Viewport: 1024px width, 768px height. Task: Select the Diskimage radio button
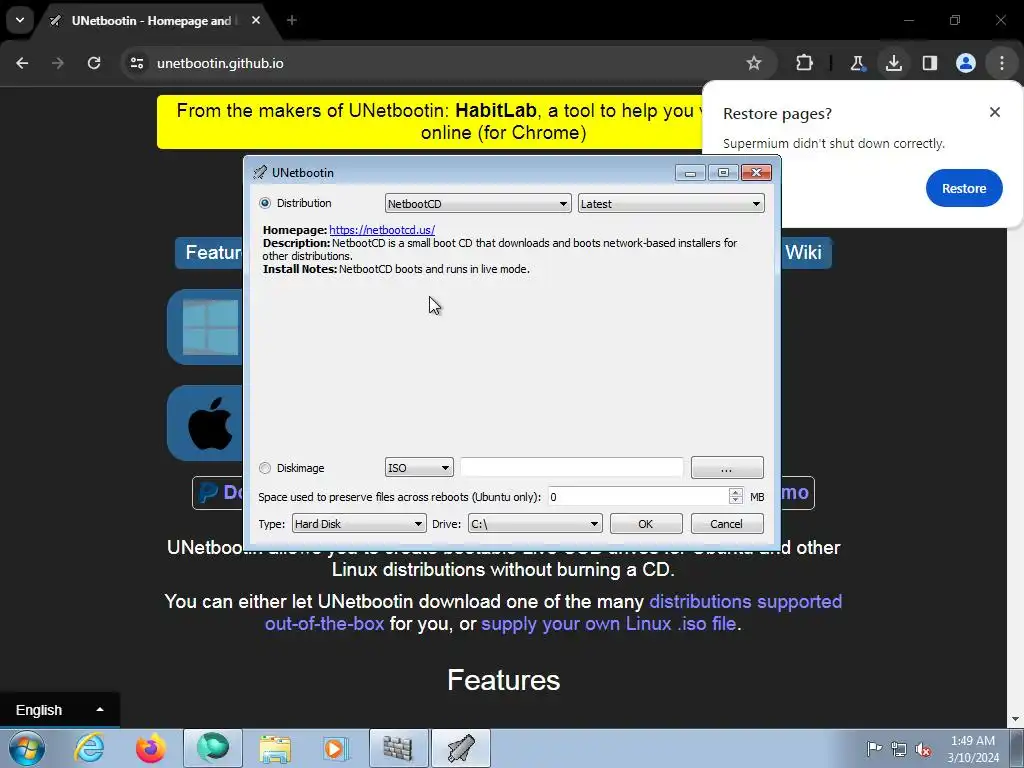pyautogui.click(x=264, y=468)
